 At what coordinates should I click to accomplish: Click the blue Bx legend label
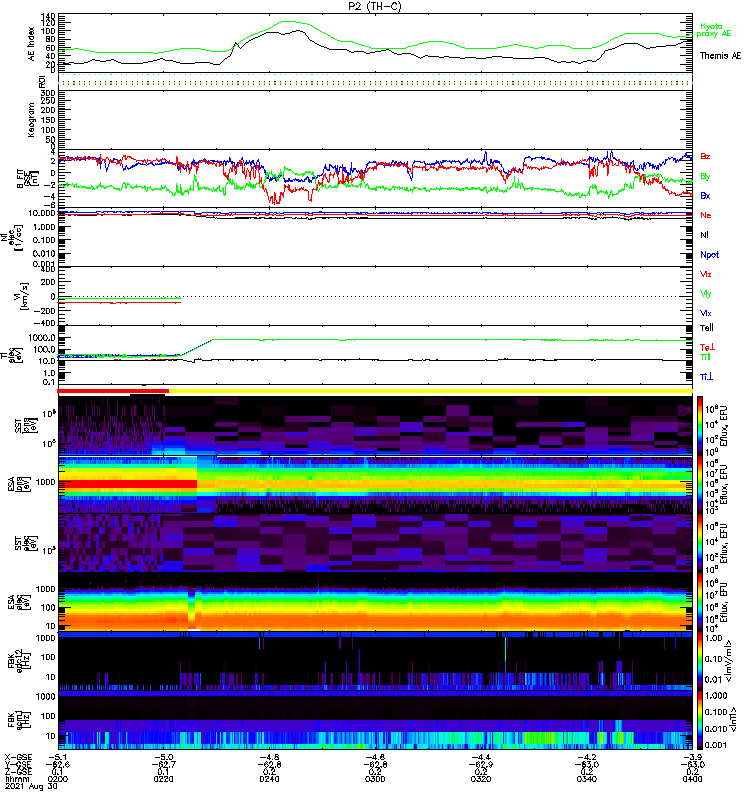(x=705, y=196)
